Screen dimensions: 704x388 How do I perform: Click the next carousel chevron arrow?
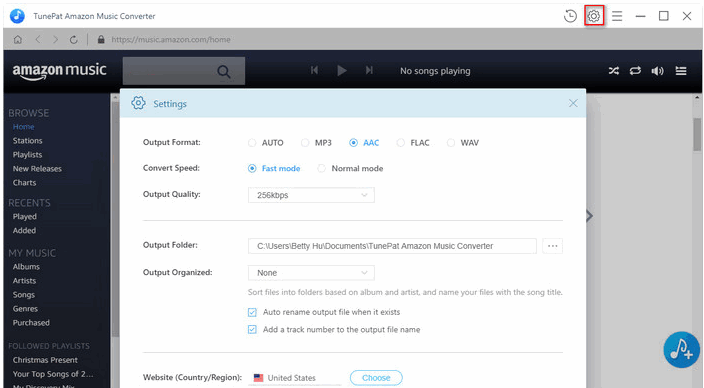[x=590, y=216]
